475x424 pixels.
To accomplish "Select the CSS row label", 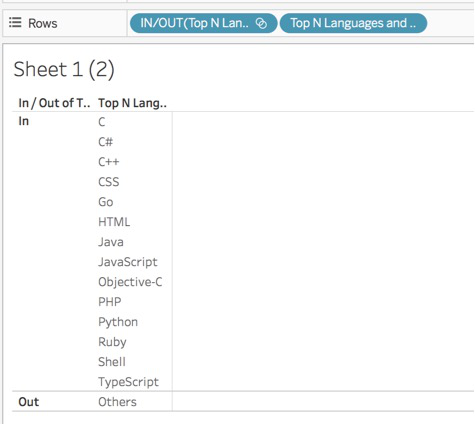I will pyautogui.click(x=109, y=182).
